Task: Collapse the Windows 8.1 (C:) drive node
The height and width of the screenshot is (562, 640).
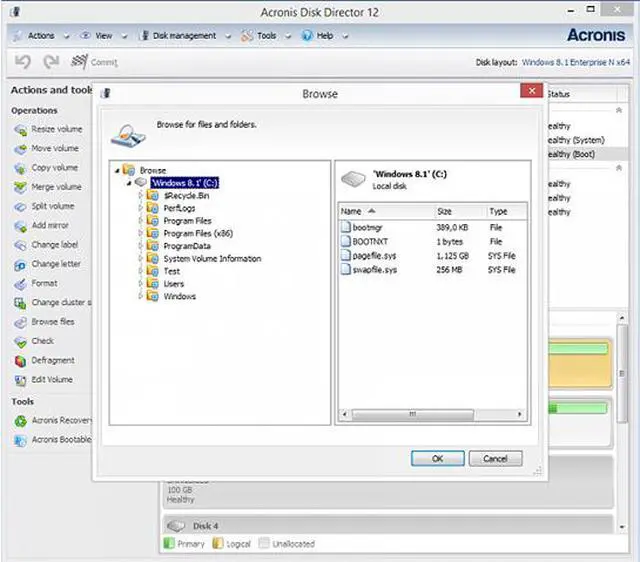Action: pos(129,183)
